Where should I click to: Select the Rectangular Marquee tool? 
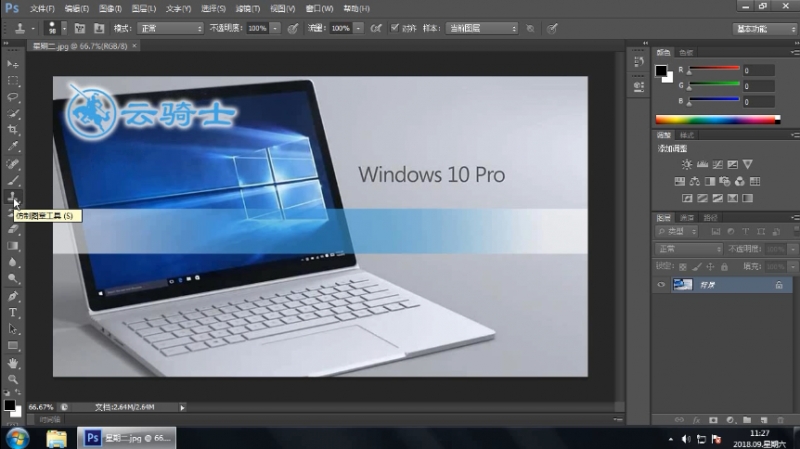pos(13,81)
